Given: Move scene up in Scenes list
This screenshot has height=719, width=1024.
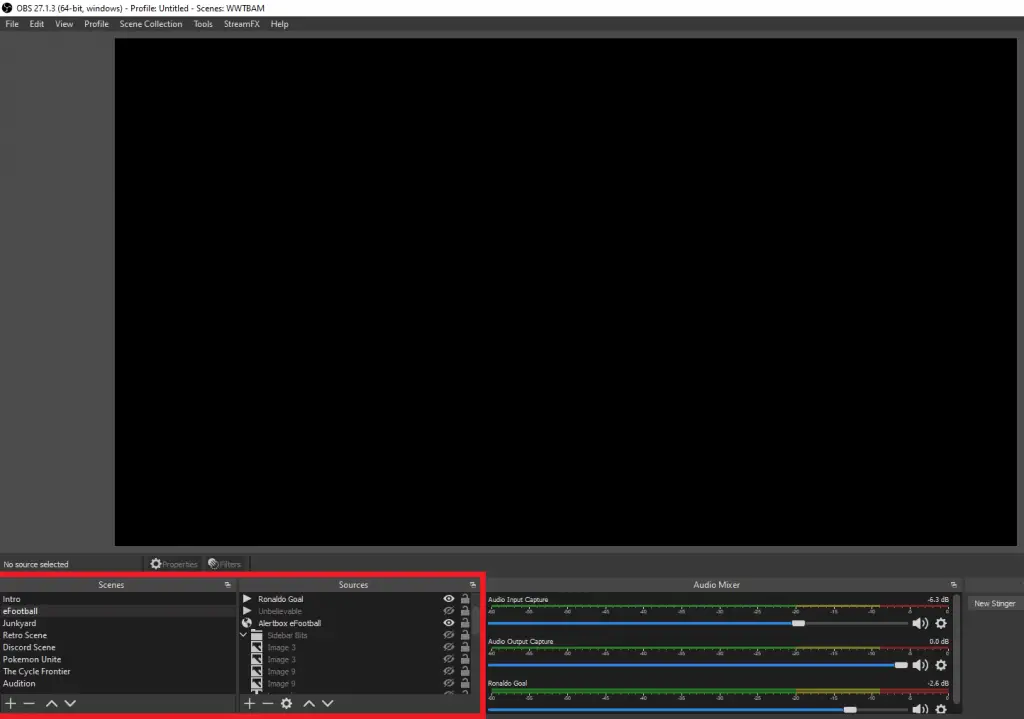Looking at the screenshot, I should (52, 703).
